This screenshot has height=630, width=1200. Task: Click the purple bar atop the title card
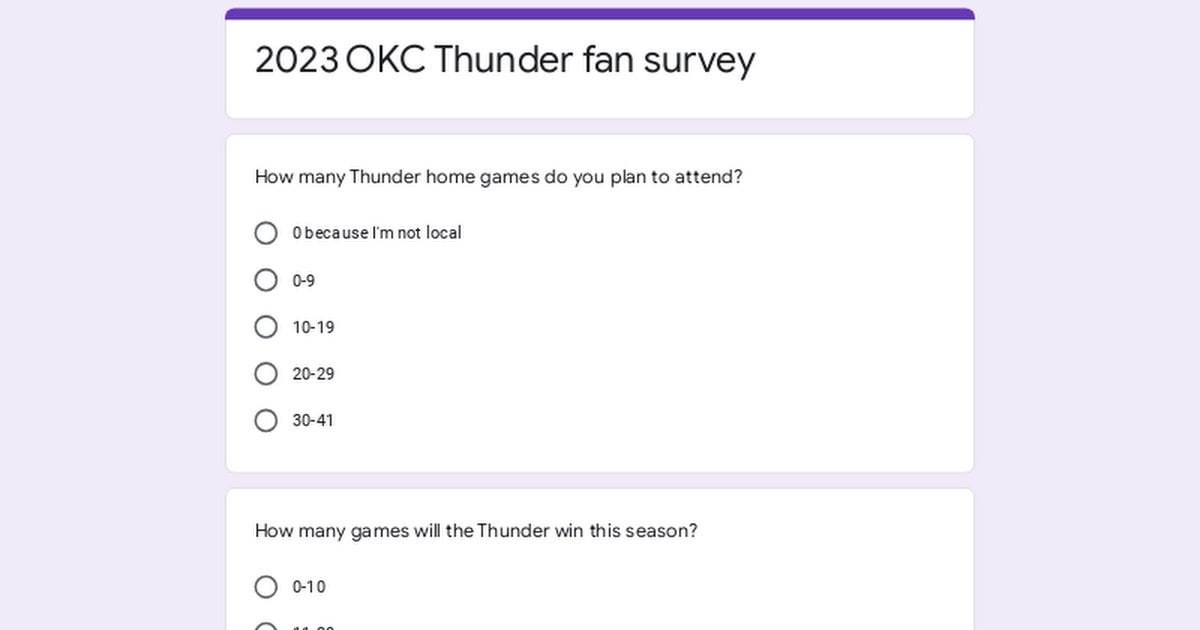pos(600,13)
